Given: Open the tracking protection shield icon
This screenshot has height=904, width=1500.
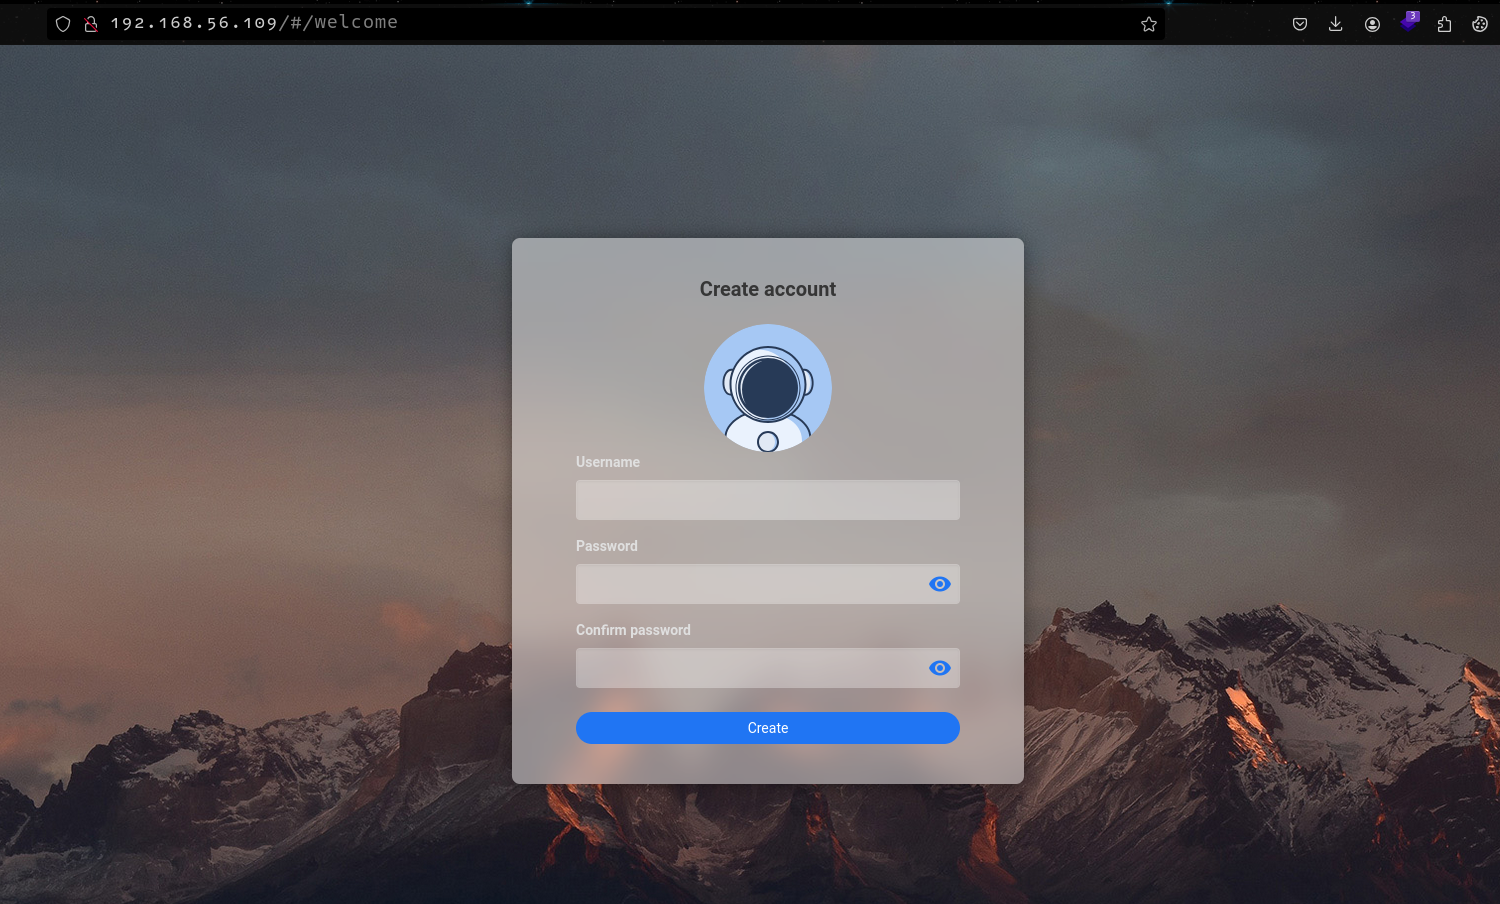Looking at the screenshot, I should click(63, 24).
